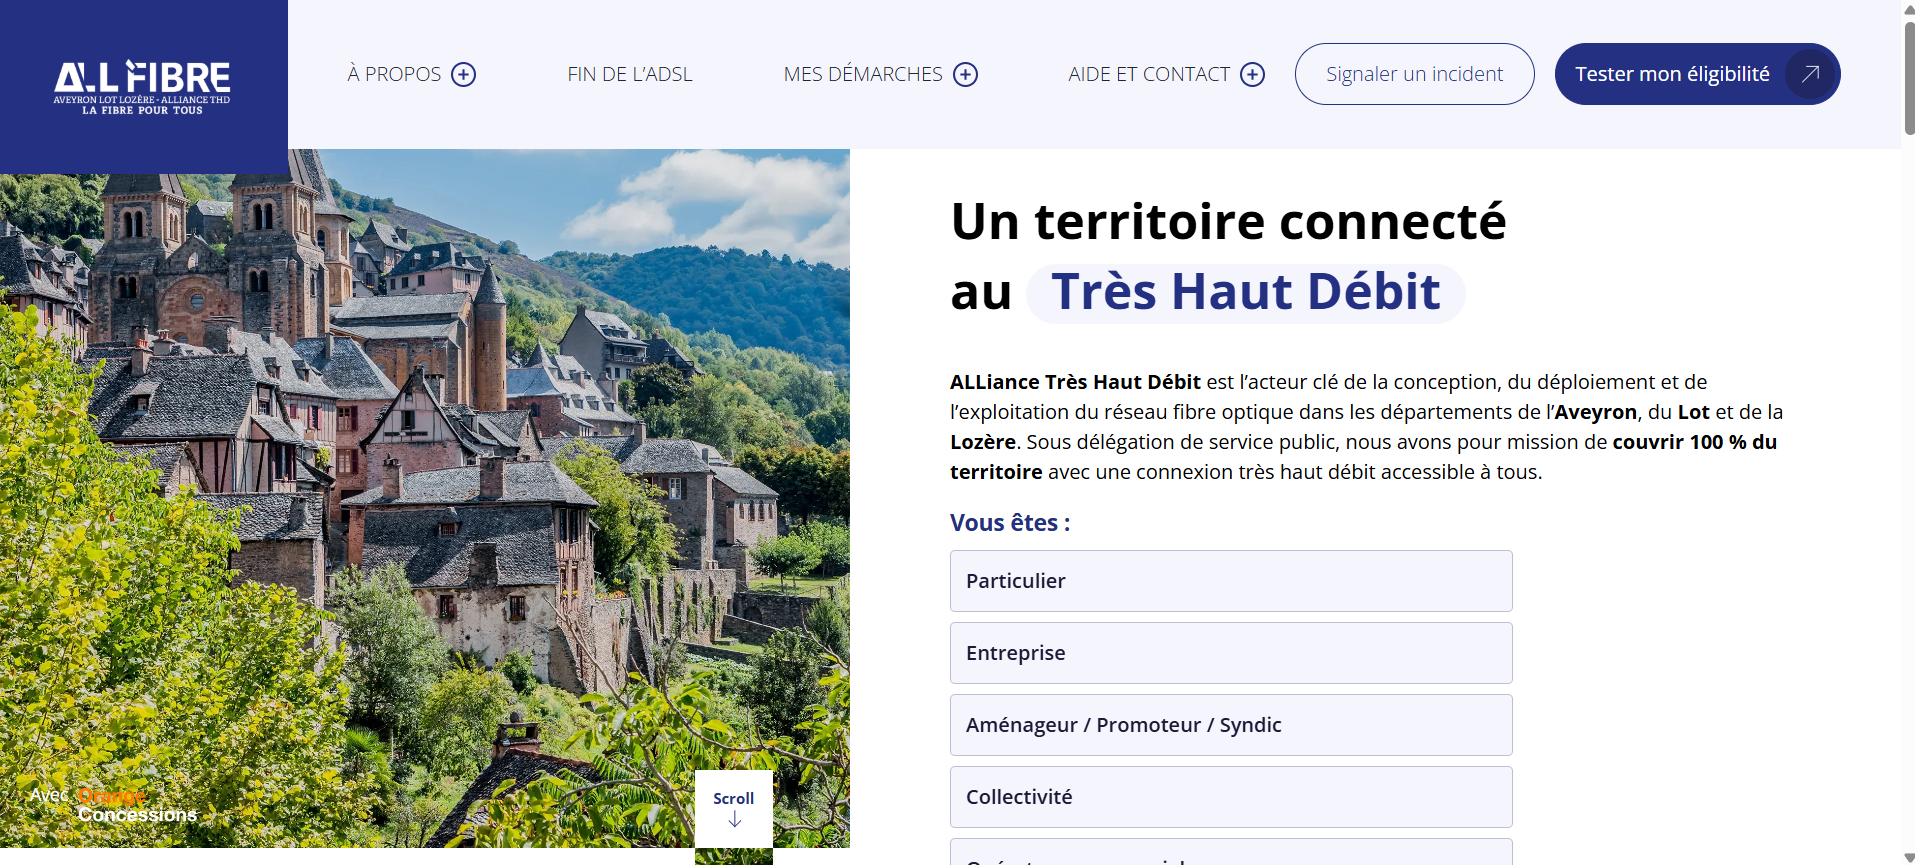
Task: Click the arrow icon in Tester mon éligibilité
Action: click(x=1810, y=74)
